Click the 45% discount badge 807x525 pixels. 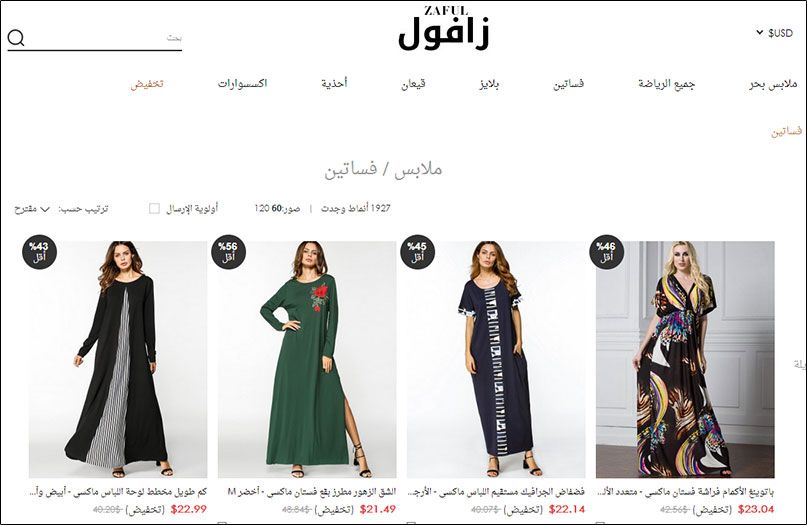(x=417, y=252)
